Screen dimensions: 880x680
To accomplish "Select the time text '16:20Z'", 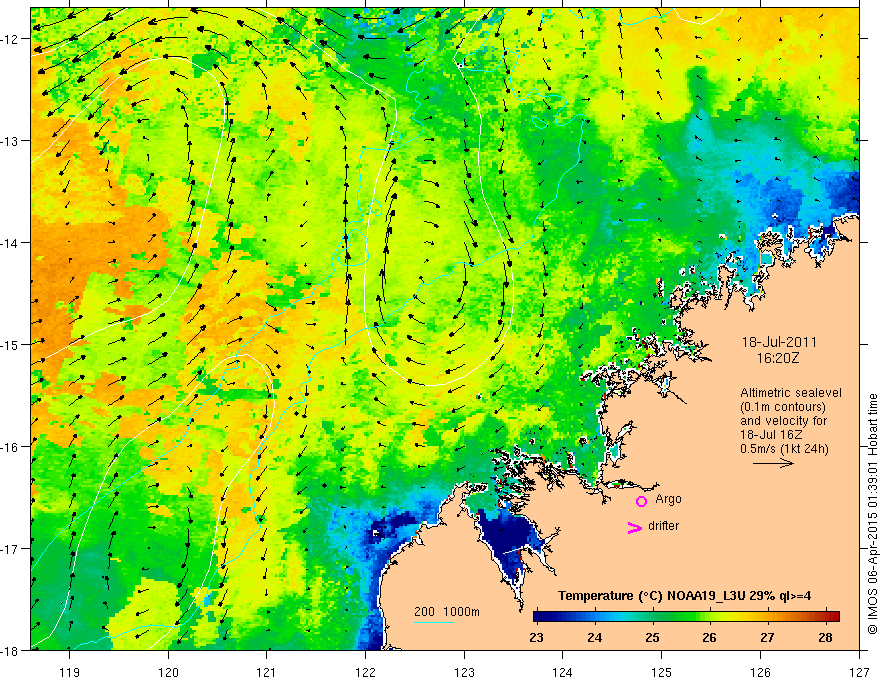I will click(778, 358).
